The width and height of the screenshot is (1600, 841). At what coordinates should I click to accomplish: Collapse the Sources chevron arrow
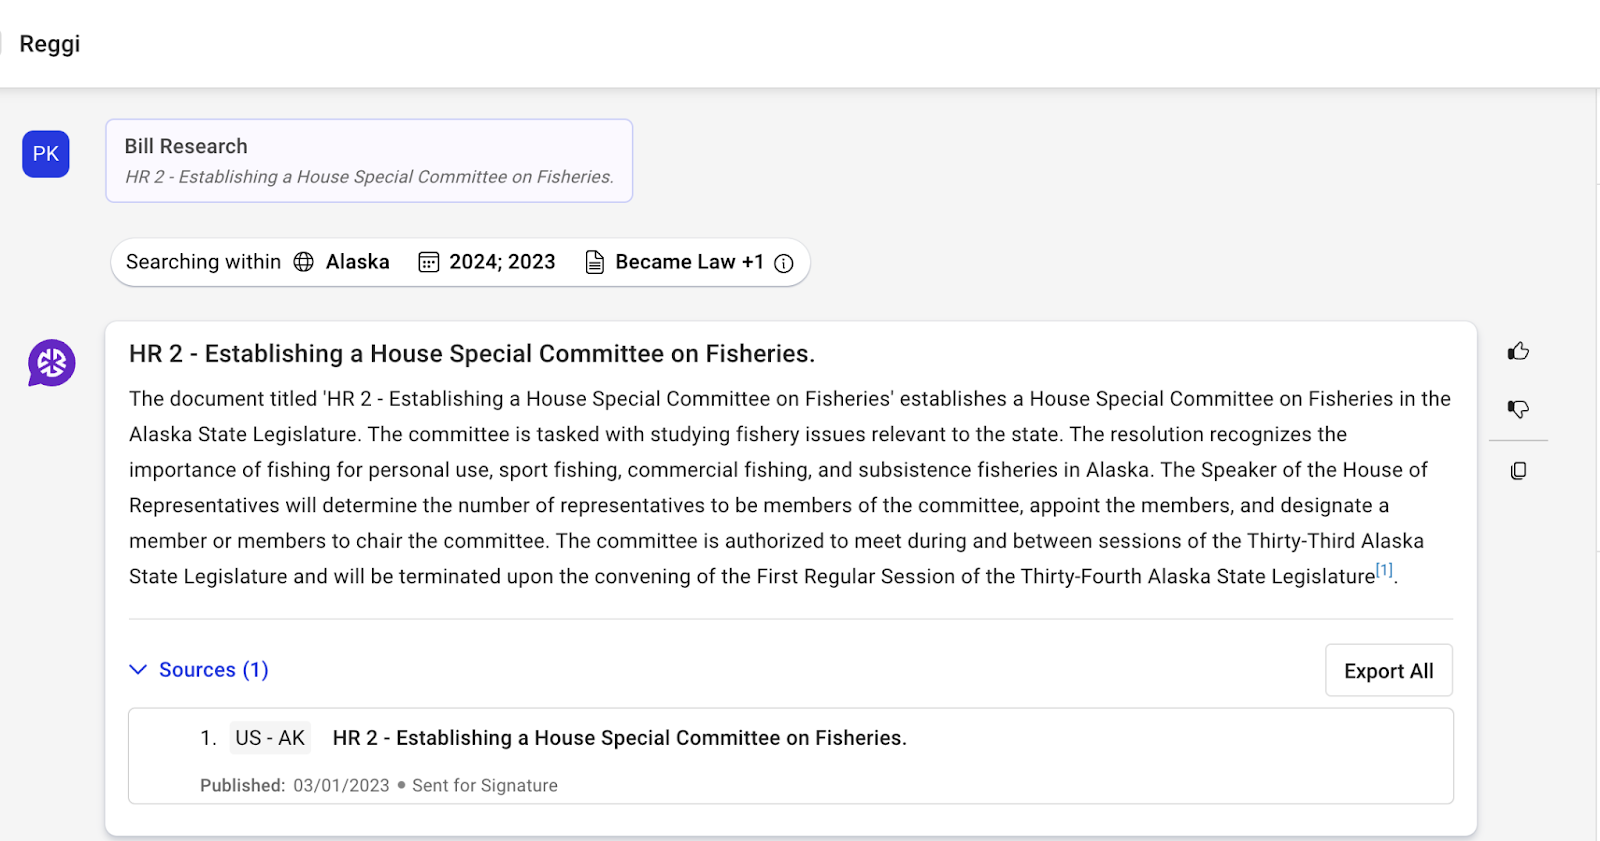coord(138,670)
